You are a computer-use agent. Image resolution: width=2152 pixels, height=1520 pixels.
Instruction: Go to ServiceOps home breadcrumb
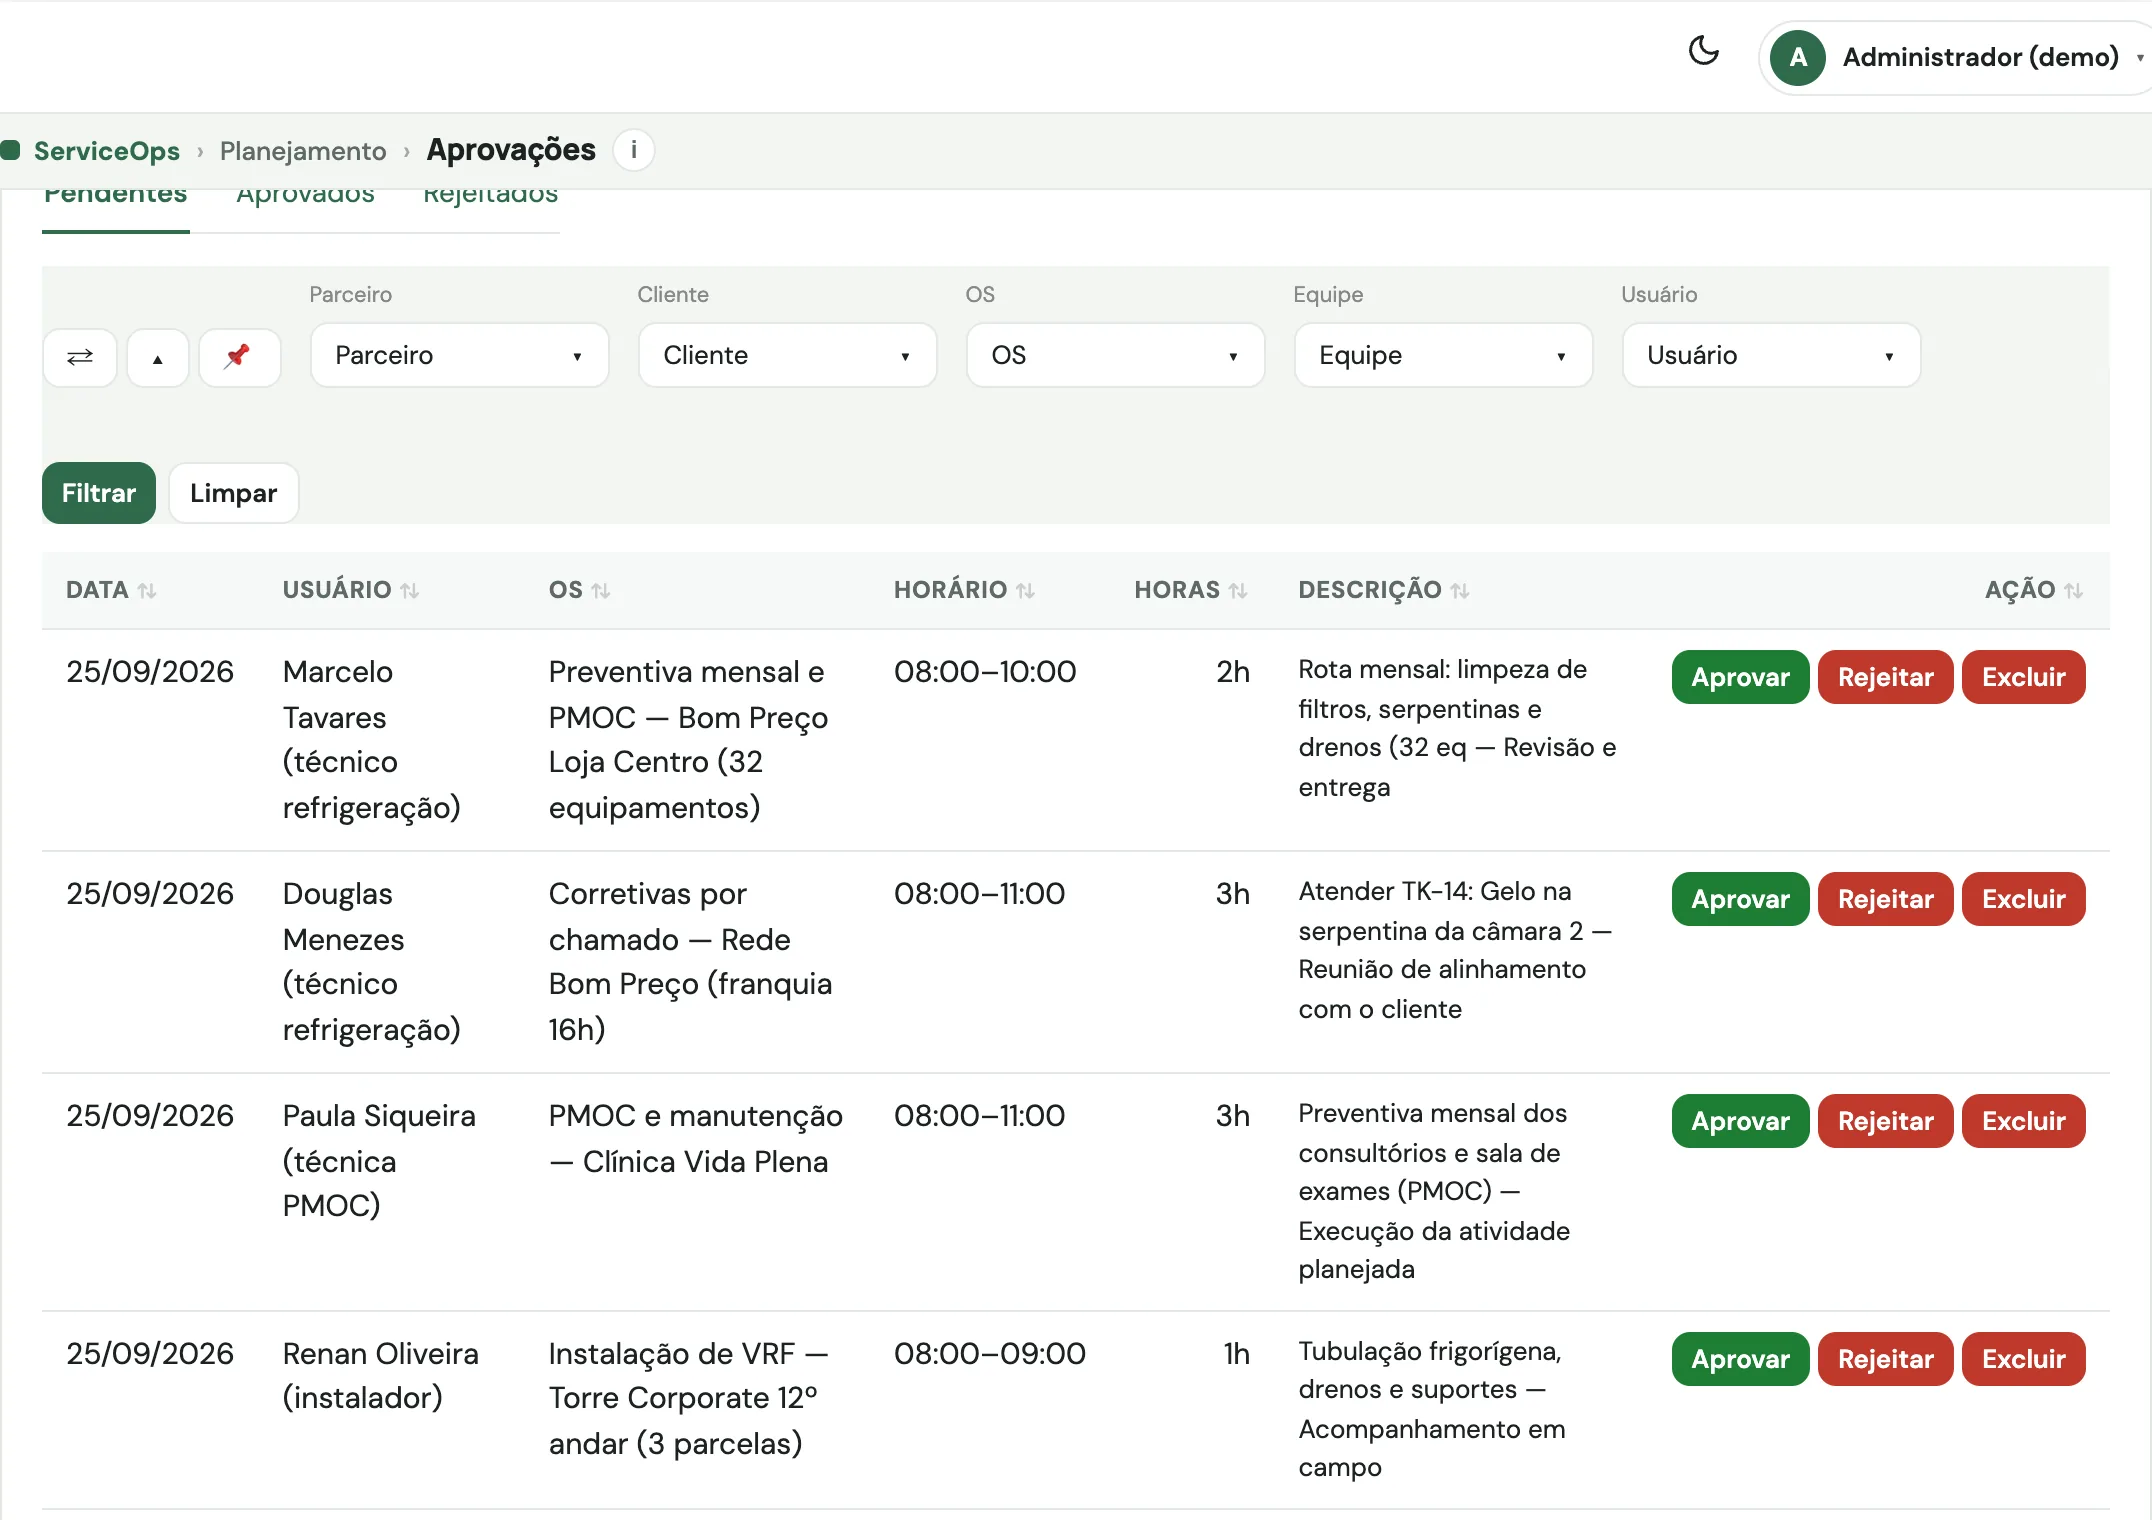click(106, 151)
